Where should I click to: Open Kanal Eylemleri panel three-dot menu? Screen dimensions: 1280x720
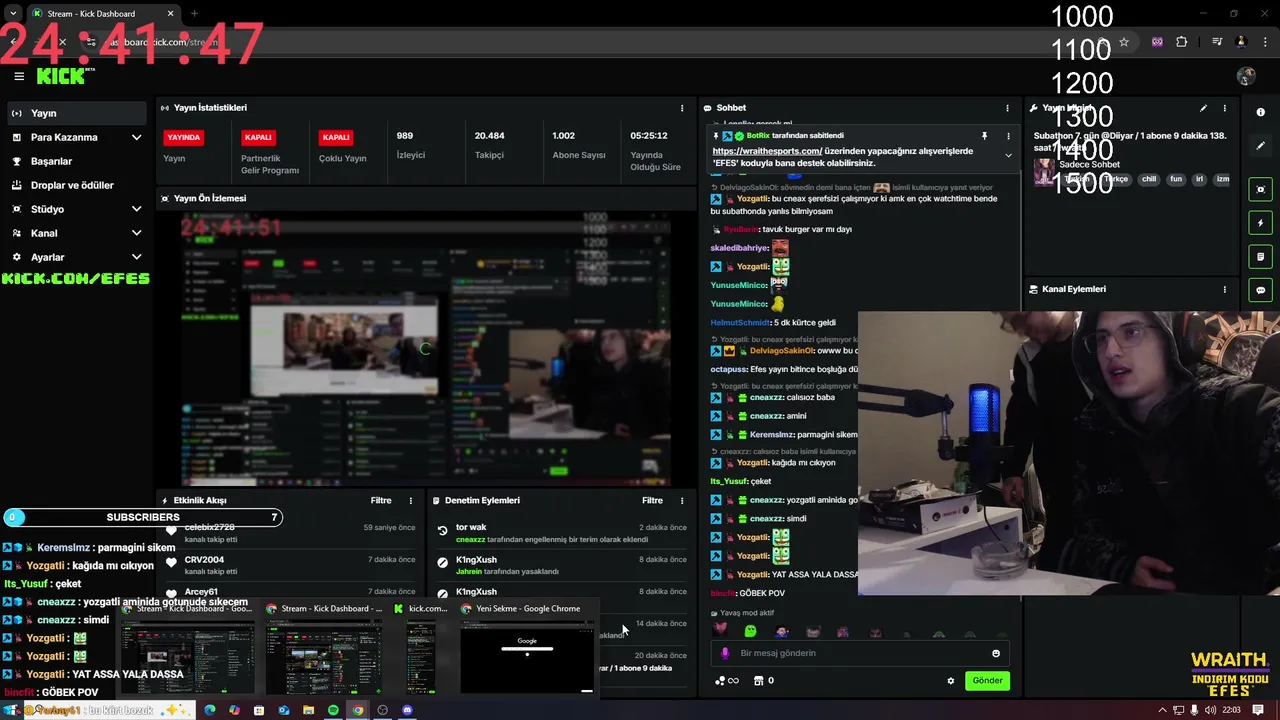pos(1224,289)
